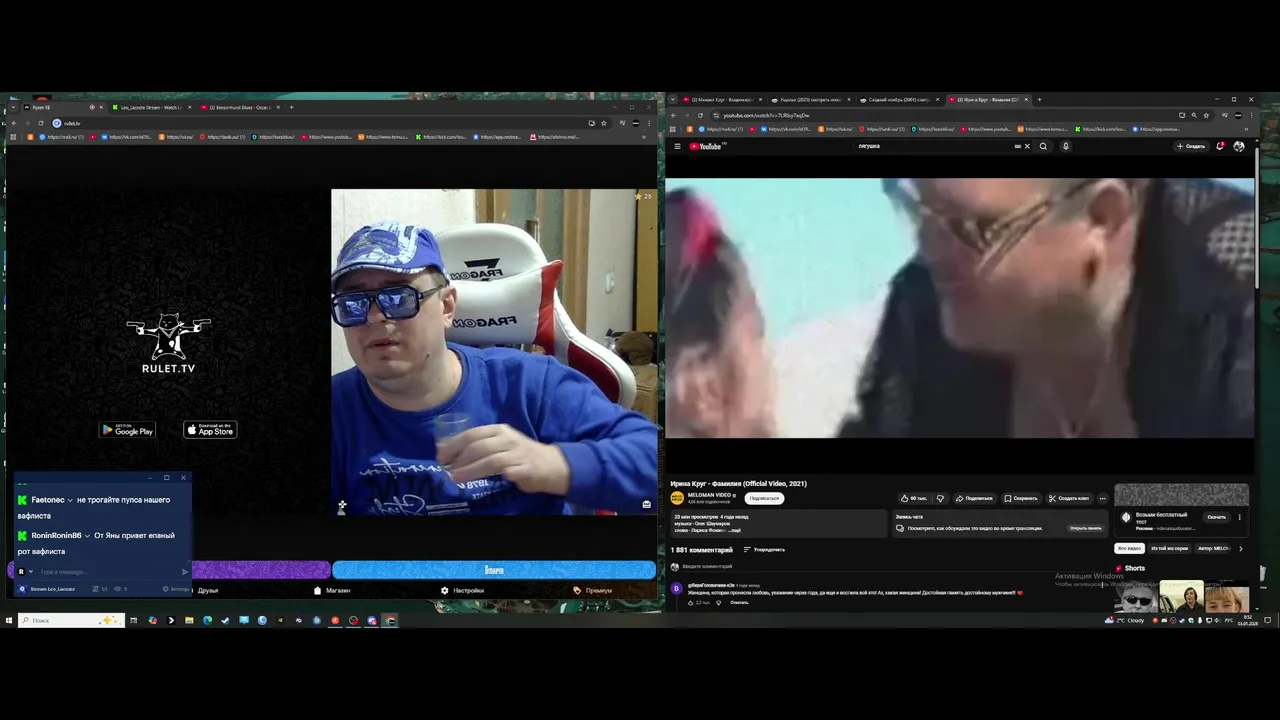Click Скачать in ad card
This screenshot has height=720, width=1280.
[1216, 517]
